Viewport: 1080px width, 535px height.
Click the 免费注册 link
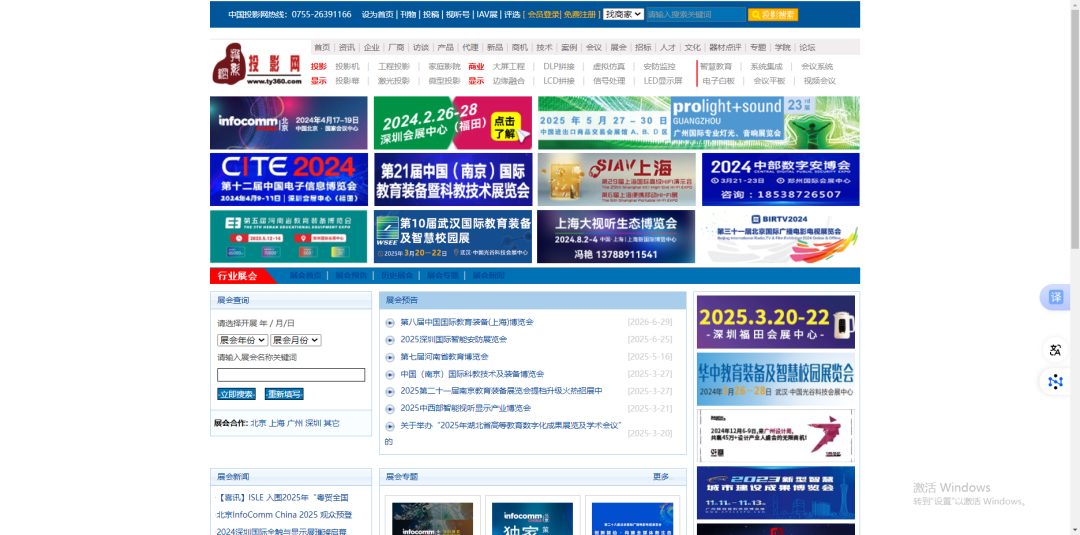pyautogui.click(x=580, y=14)
